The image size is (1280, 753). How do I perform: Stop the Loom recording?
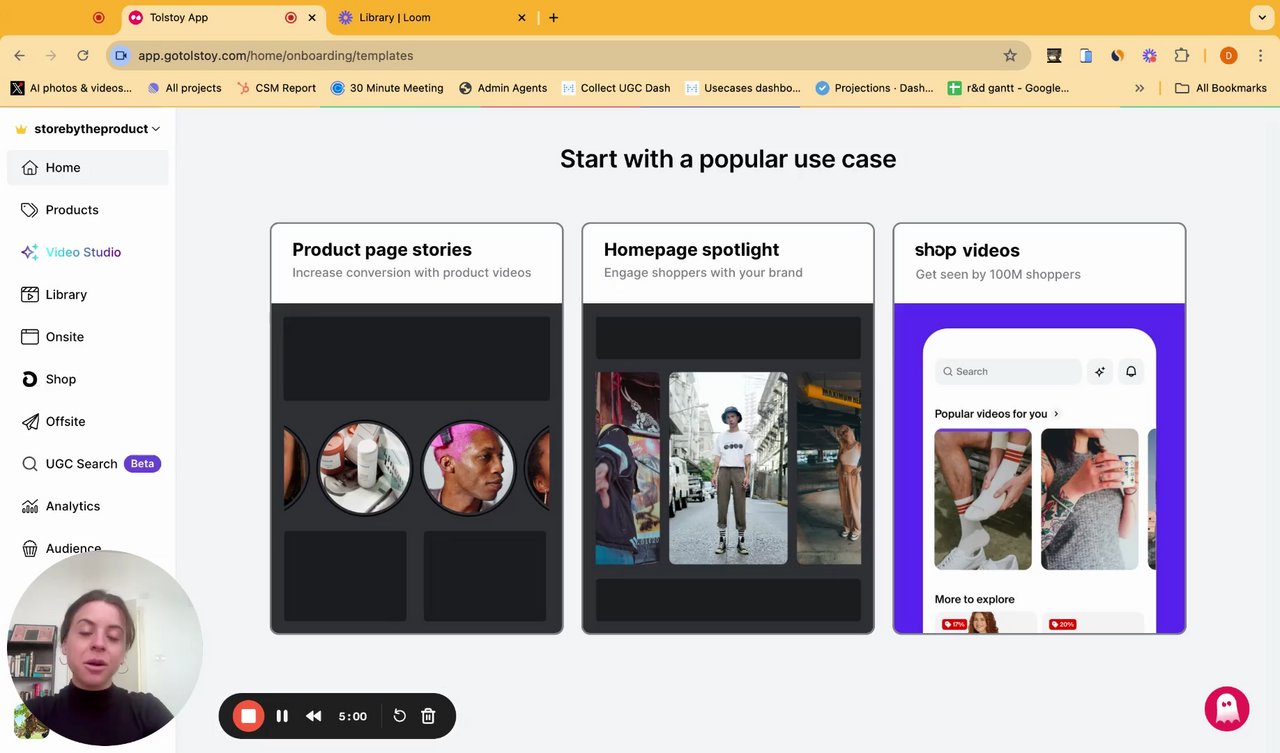(x=248, y=716)
